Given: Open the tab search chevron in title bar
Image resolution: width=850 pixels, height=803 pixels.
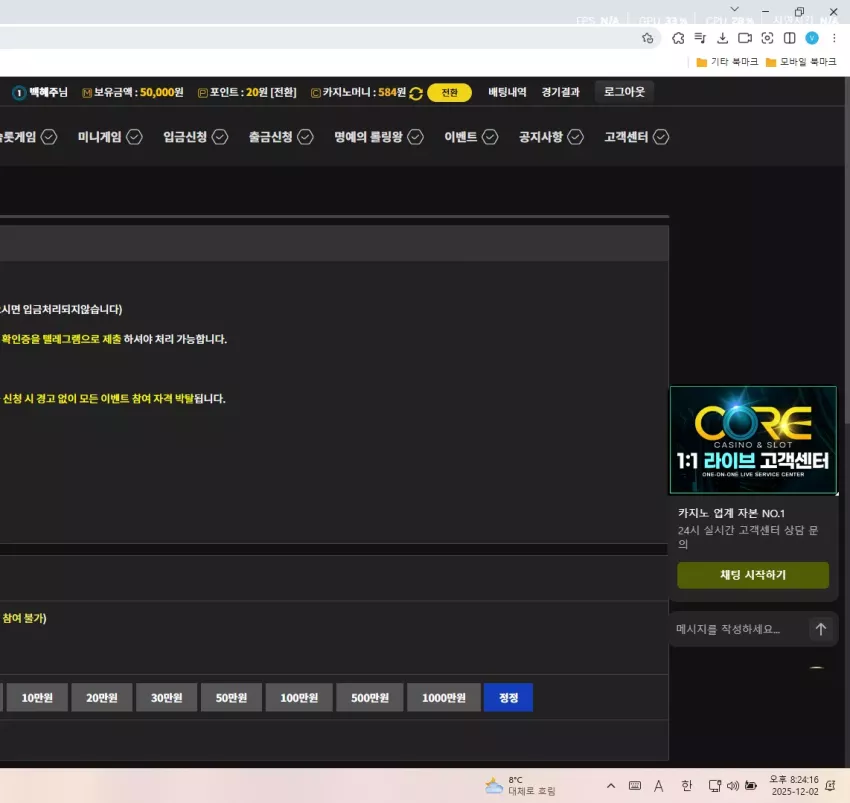Looking at the screenshot, I should (735, 9).
